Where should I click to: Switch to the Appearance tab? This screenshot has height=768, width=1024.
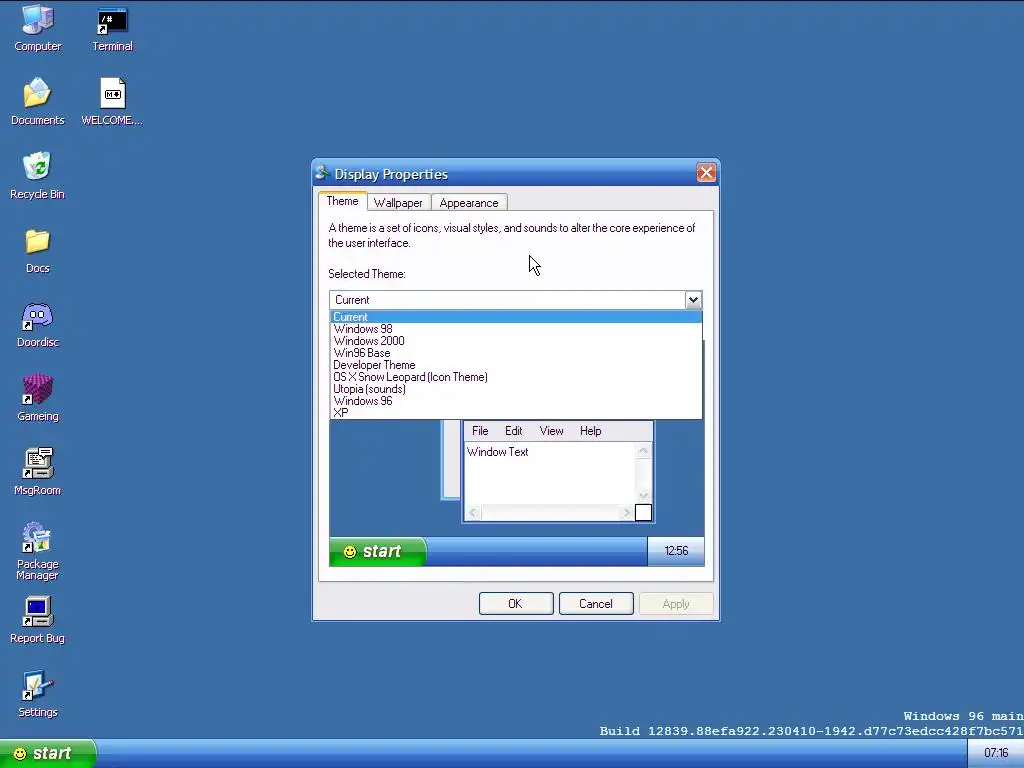point(469,202)
